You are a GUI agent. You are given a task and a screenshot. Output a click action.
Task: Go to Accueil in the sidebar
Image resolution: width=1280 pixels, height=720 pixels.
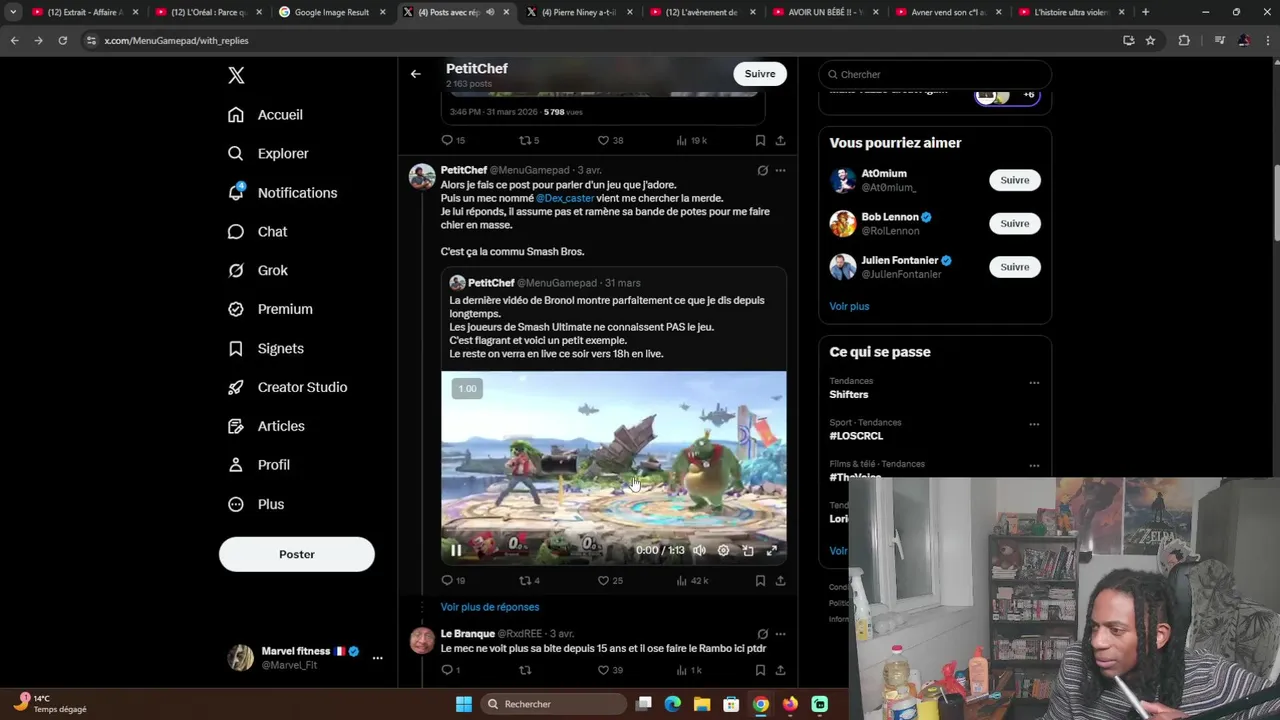(x=265, y=115)
